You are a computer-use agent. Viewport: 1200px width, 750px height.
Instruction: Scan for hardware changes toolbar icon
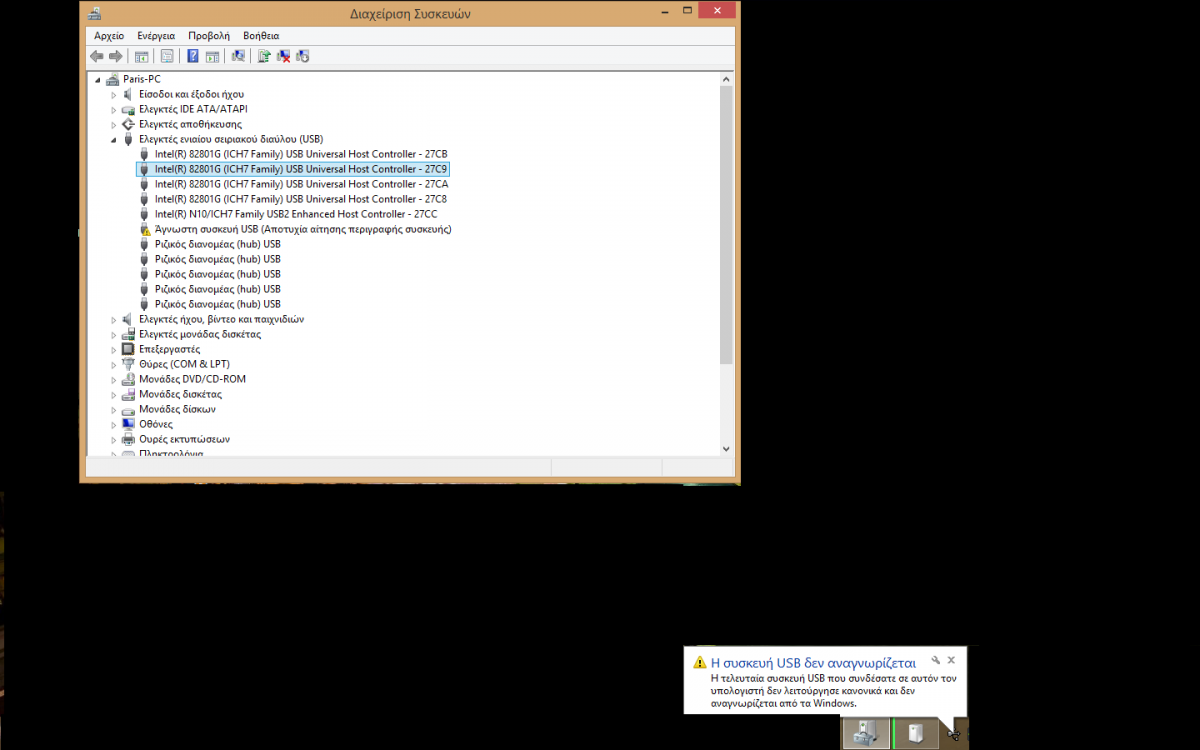238,56
